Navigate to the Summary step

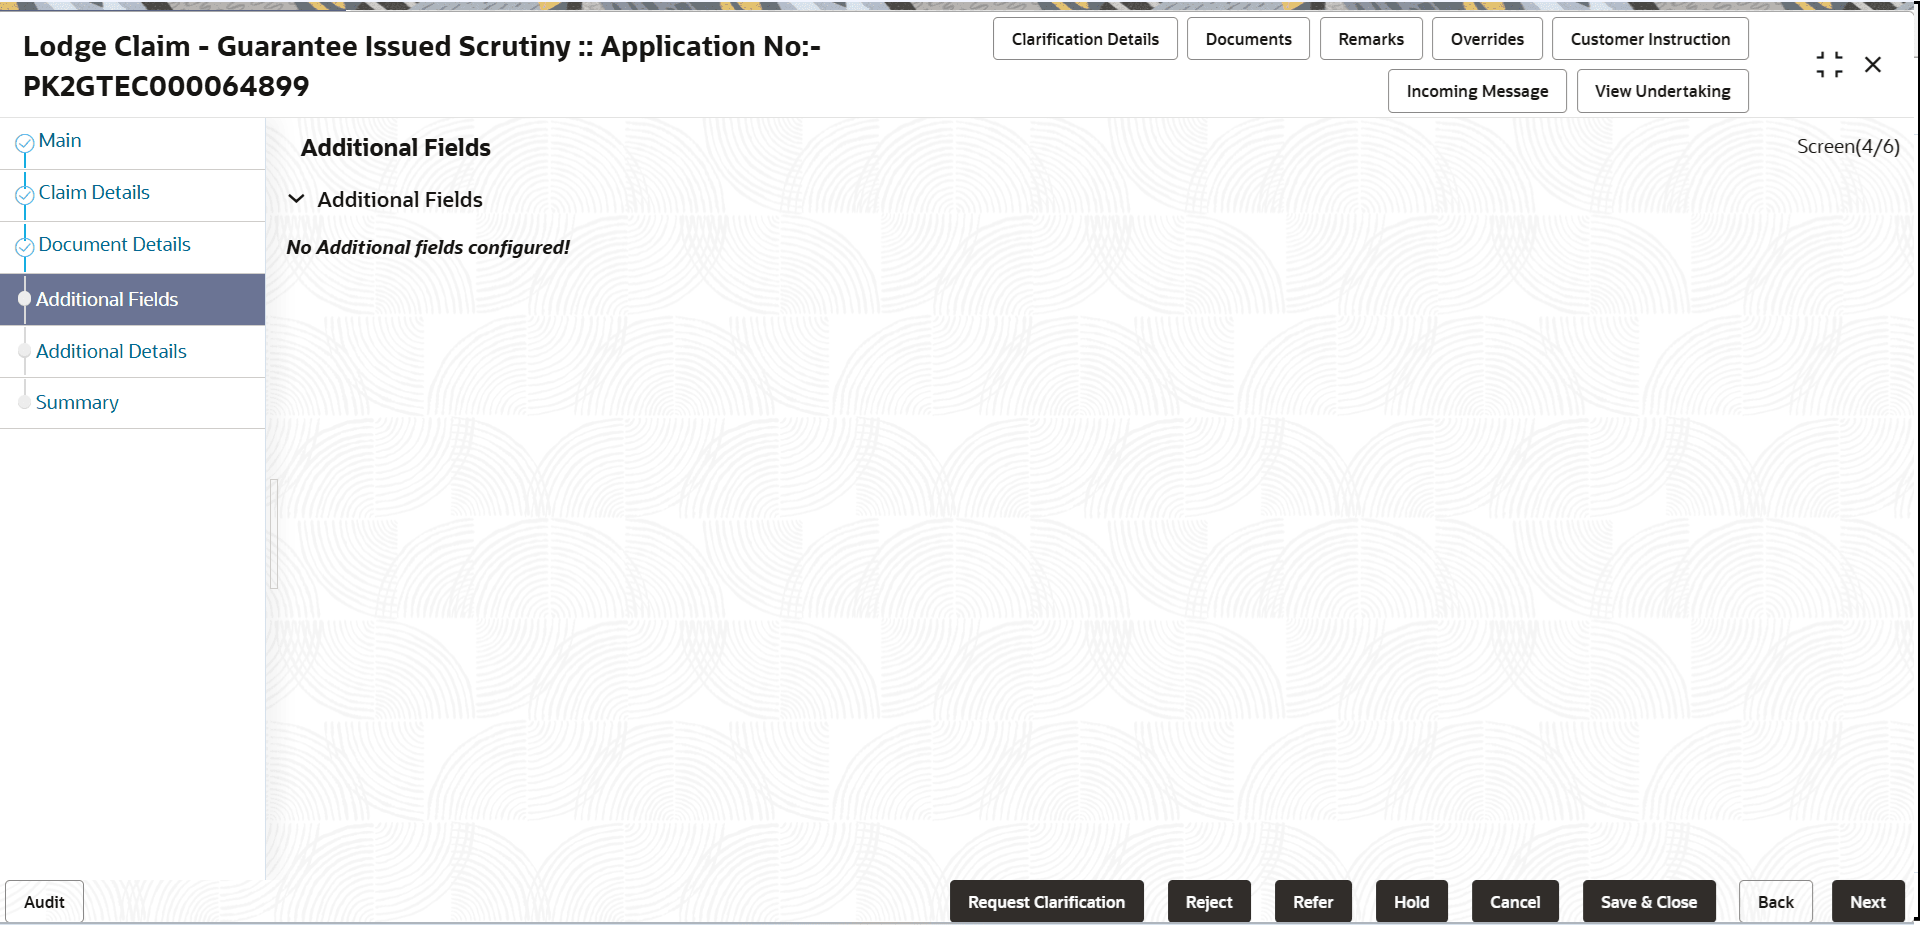77,402
